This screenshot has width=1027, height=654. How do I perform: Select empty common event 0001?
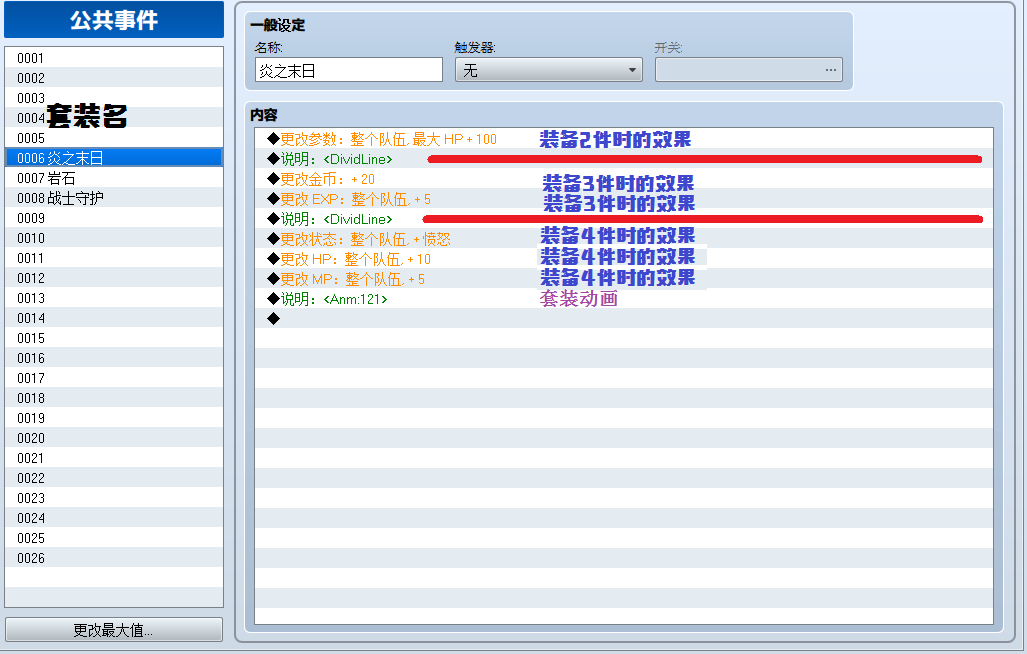(x=113, y=58)
